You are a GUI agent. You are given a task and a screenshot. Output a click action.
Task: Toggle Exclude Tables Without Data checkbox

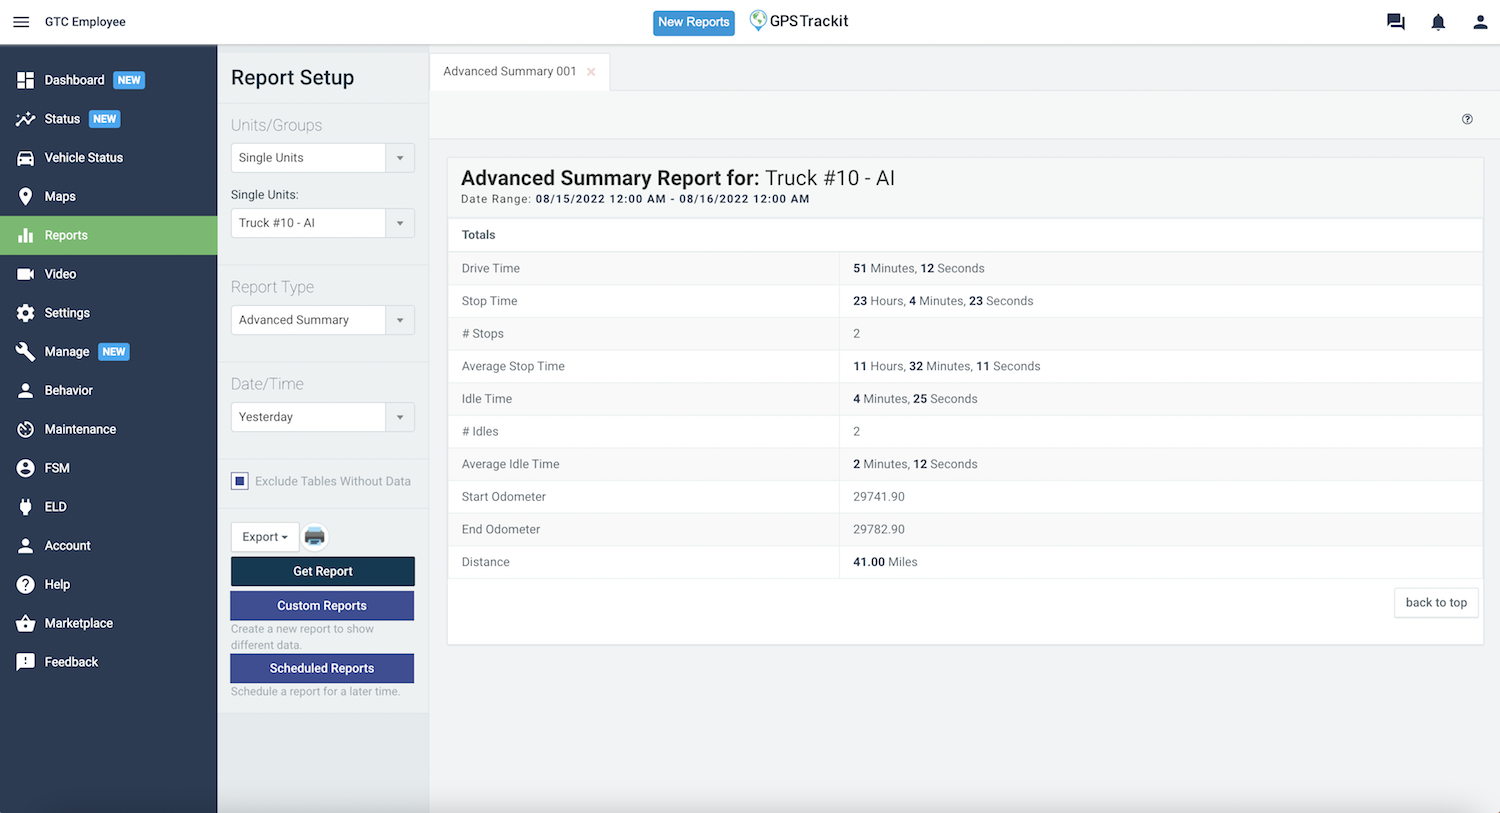[x=240, y=481]
